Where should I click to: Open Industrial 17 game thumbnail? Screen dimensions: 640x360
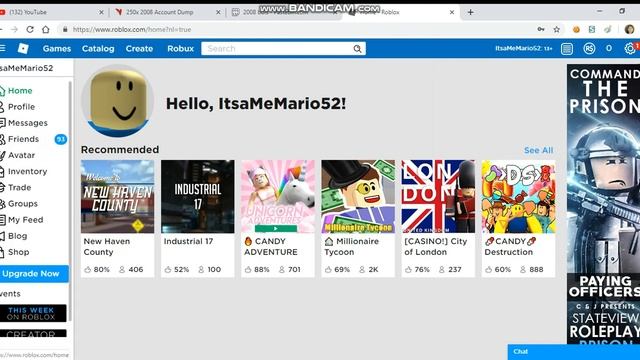[x=198, y=196]
